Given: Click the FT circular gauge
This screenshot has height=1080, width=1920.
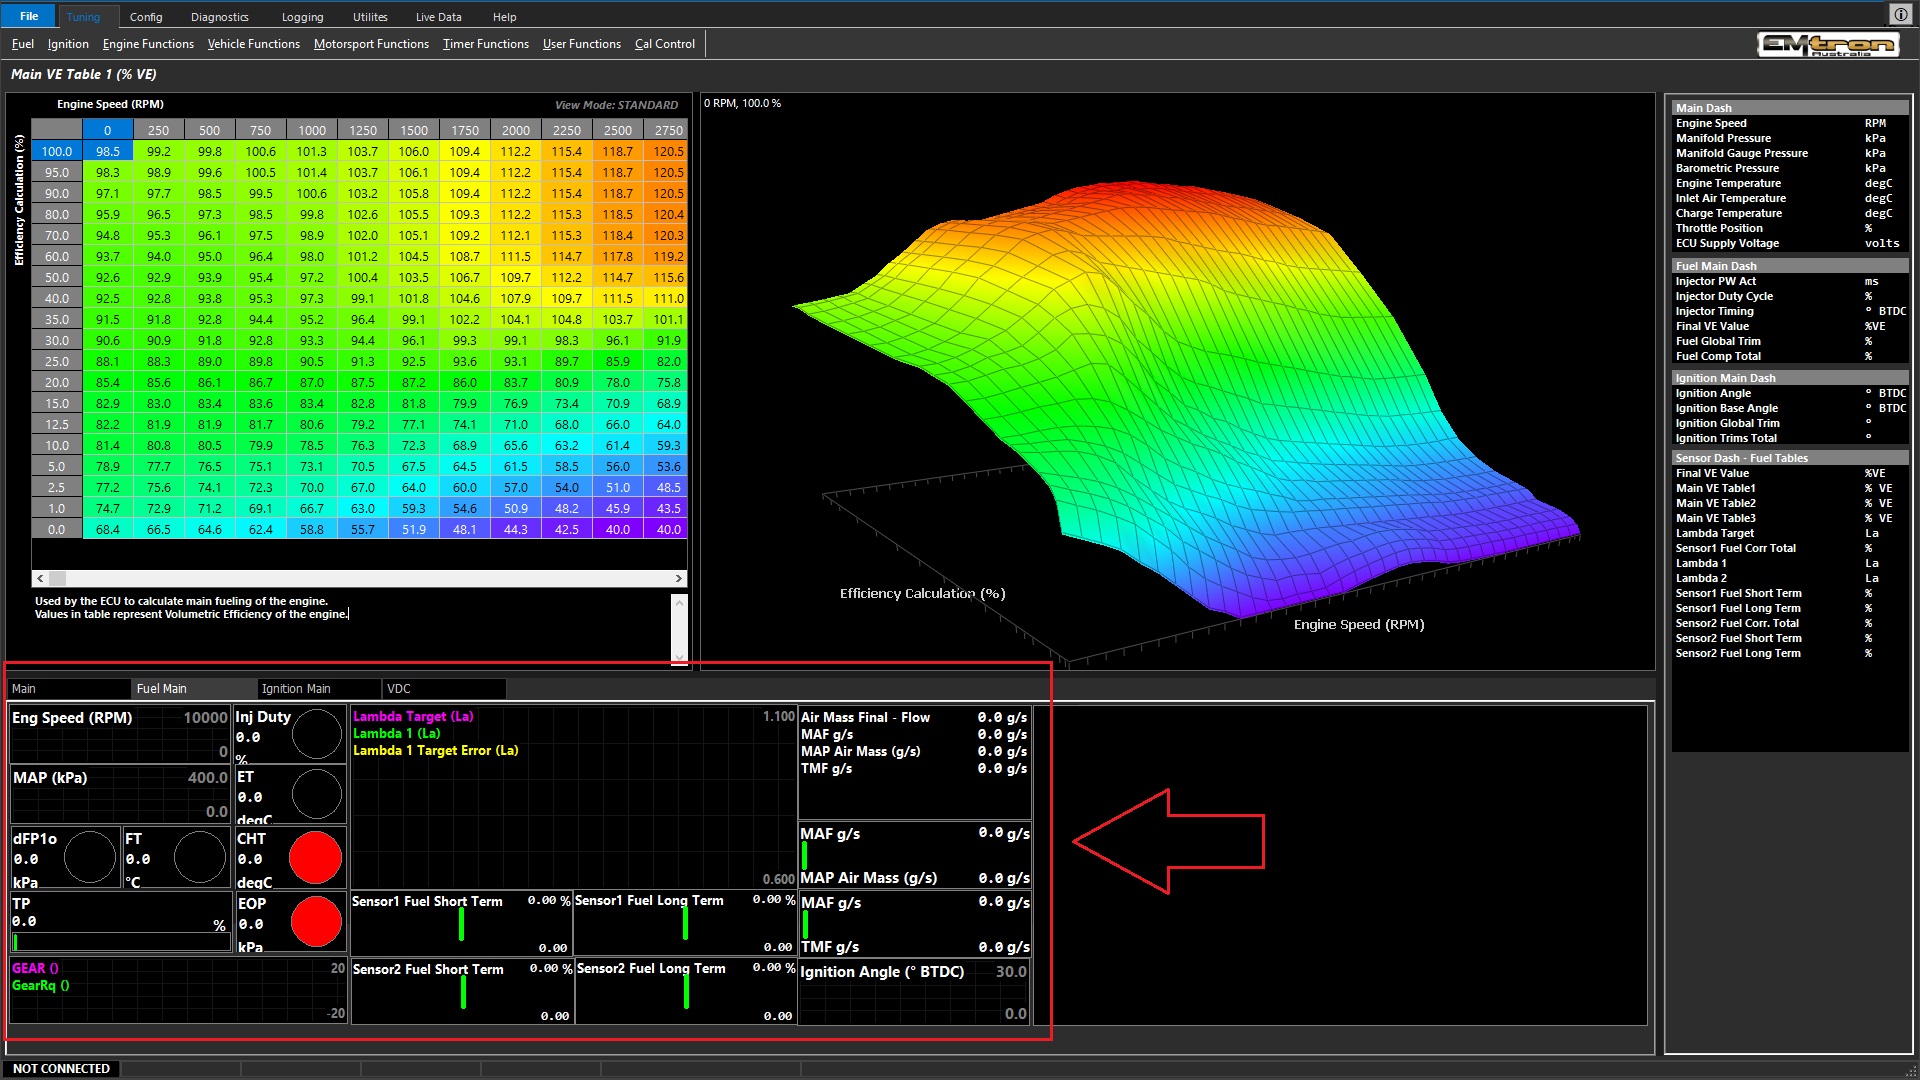Looking at the screenshot, I should [199, 858].
